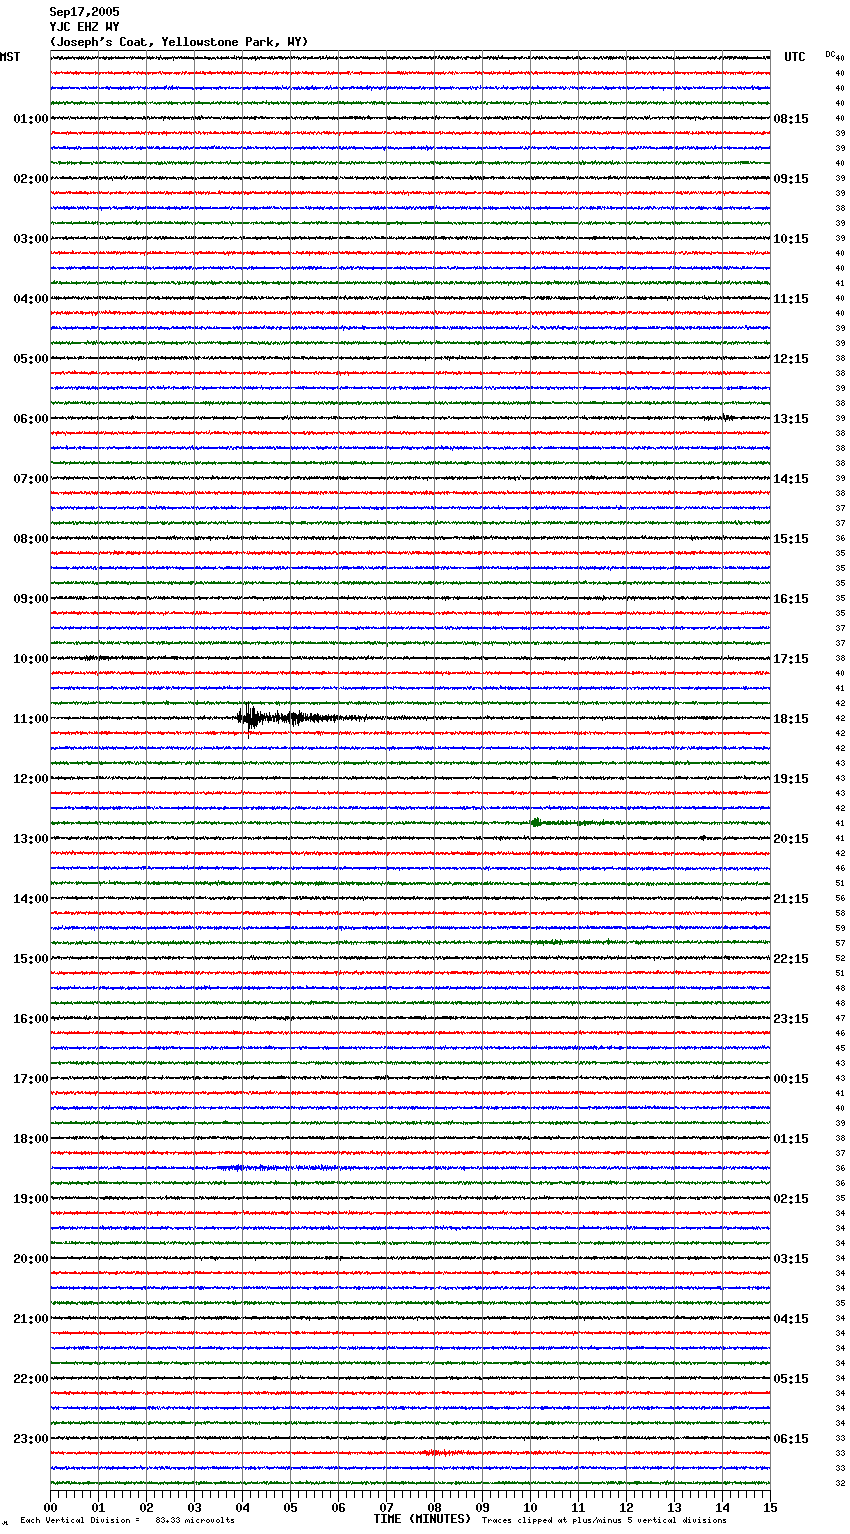This screenshot has height=1534, width=850.
Task: Click minute 00 on bottom time axis
Action: [x=51, y=1507]
